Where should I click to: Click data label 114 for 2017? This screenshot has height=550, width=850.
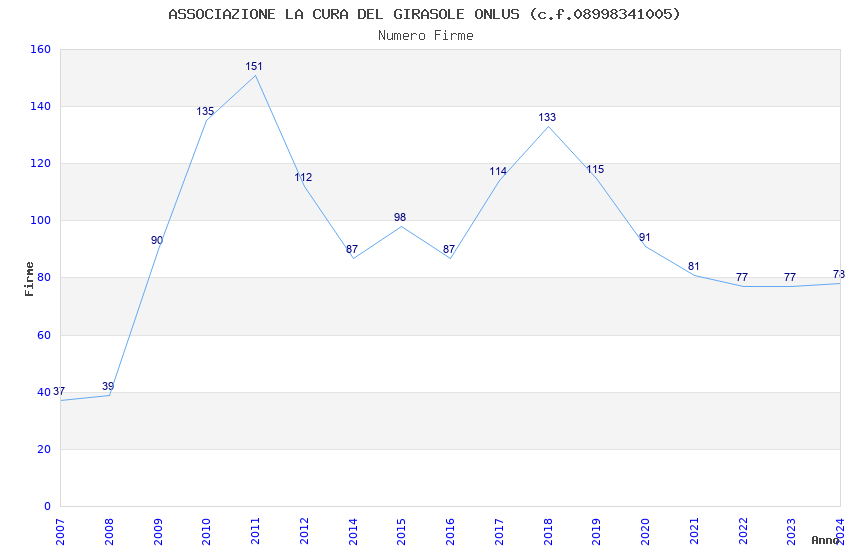point(498,171)
